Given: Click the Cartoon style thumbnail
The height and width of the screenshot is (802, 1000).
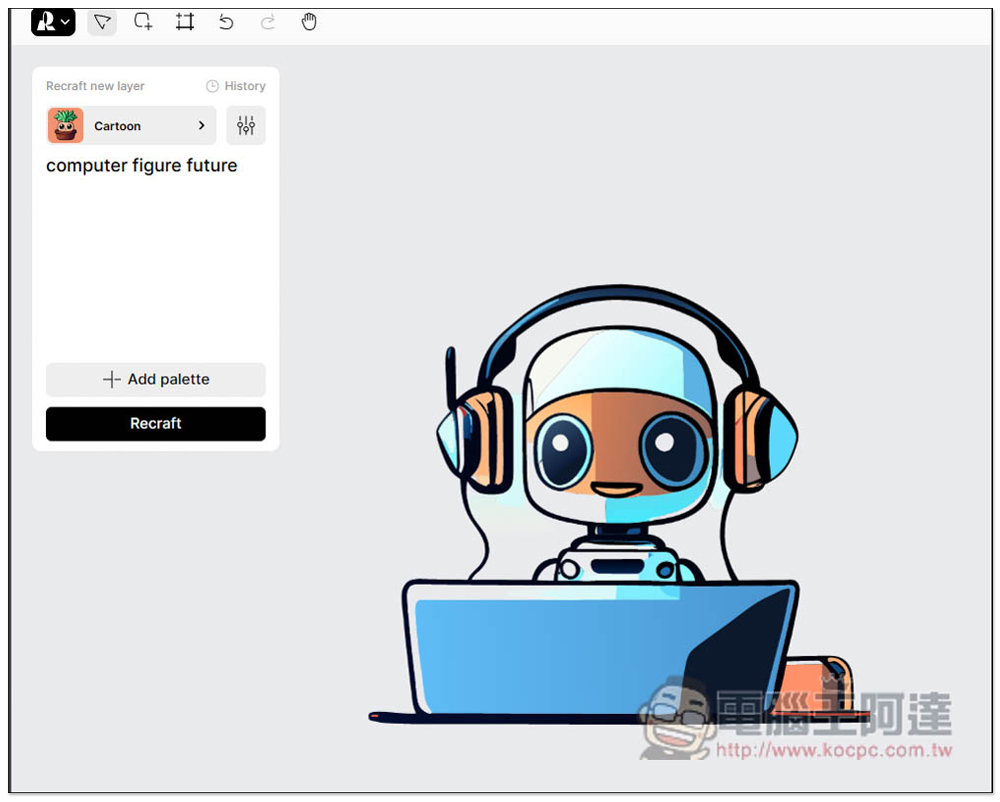Looking at the screenshot, I should pyautogui.click(x=65, y=126).
